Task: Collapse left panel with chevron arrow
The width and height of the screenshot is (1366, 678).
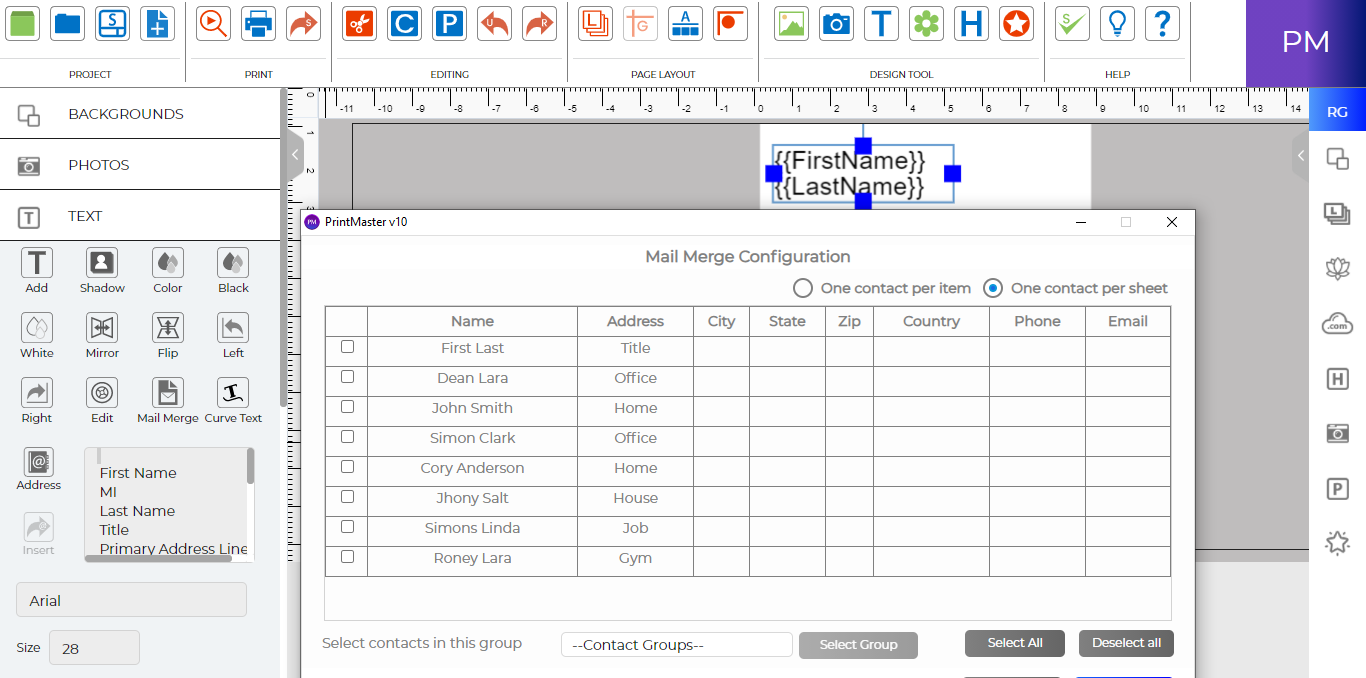Action: point(294,155)
